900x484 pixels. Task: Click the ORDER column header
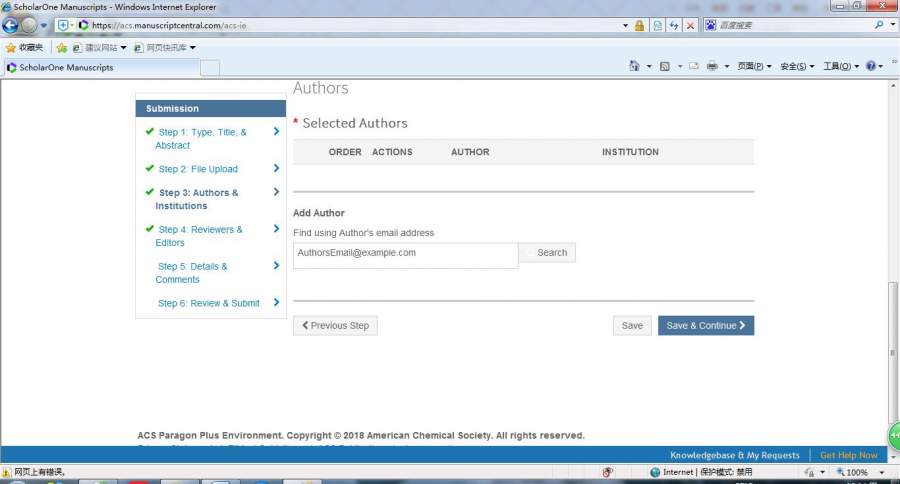[x=345, y=152]
